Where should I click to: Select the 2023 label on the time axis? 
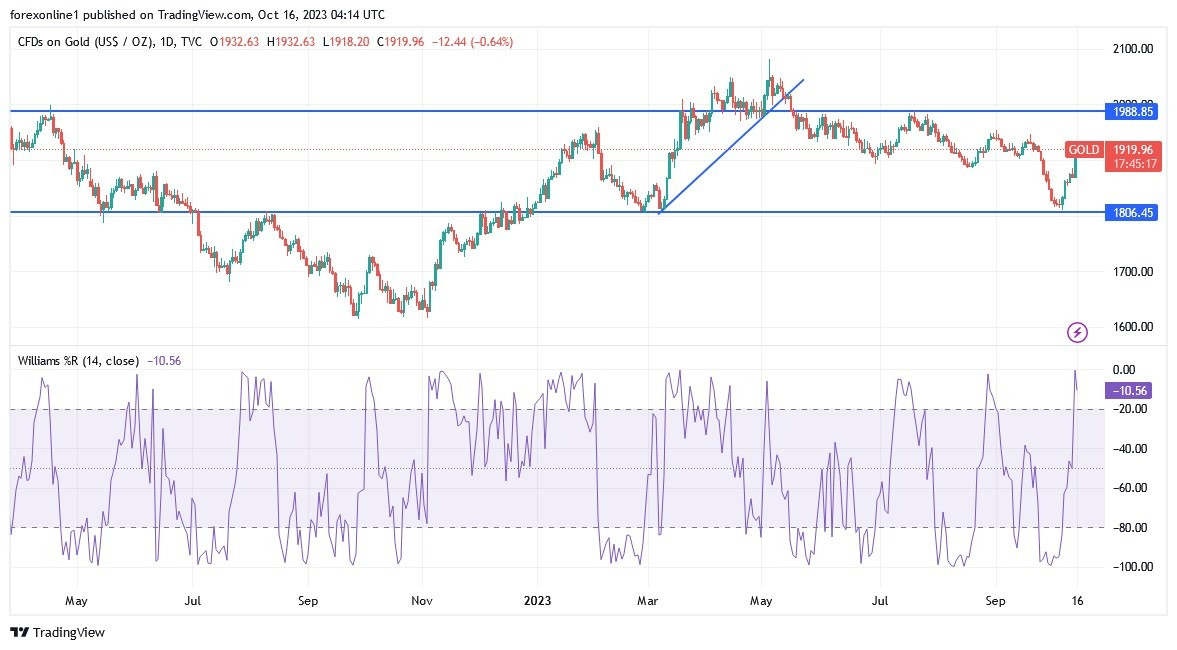[x=537, y=601]
